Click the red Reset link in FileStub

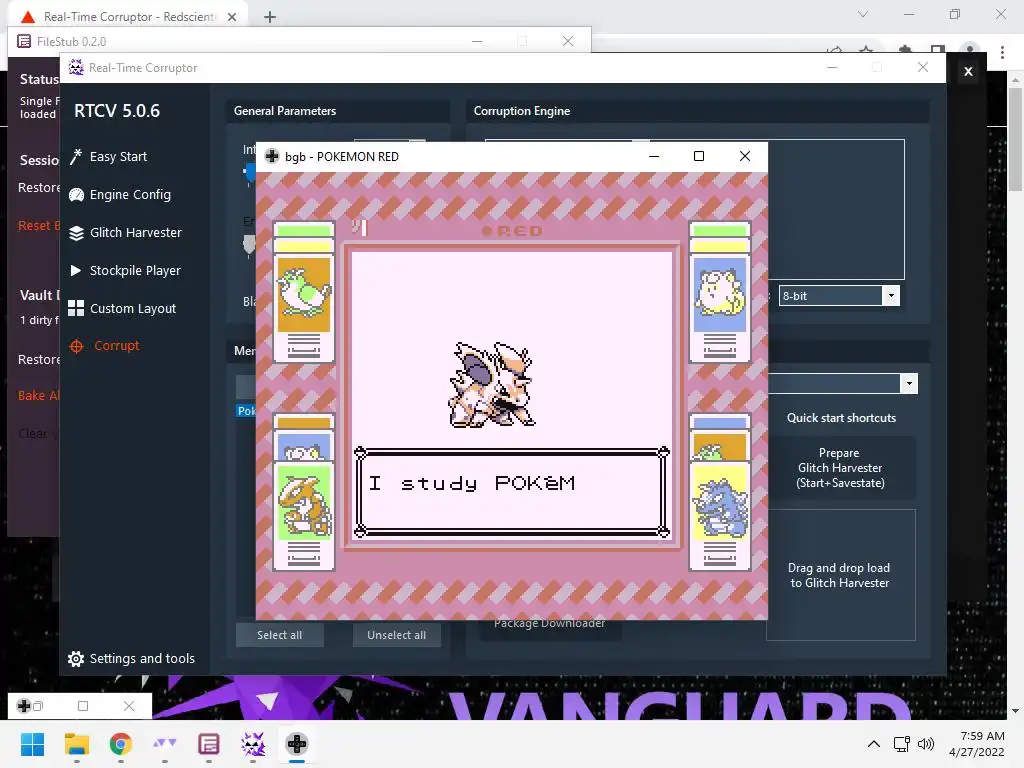click(39, 225)
